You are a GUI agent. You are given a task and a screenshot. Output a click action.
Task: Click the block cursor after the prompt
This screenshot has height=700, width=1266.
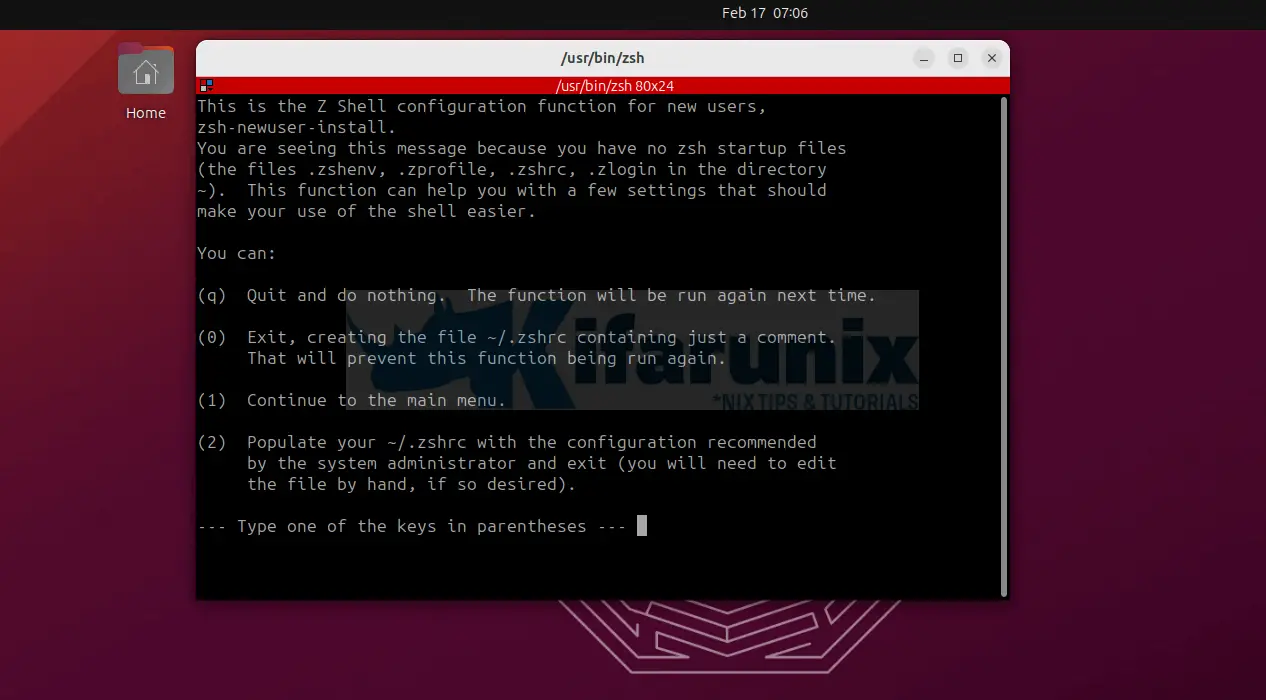[x=642, y=526]
